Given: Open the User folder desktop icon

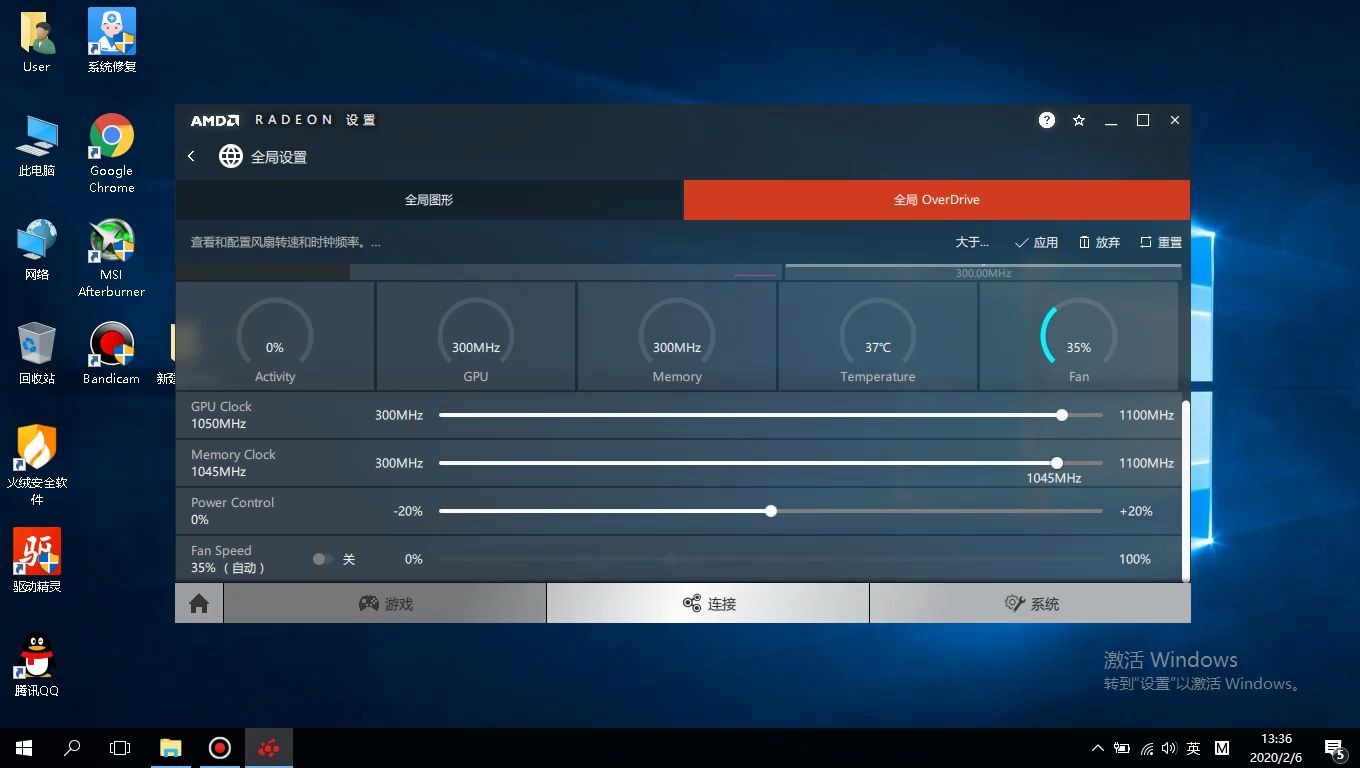Looking at the screenshot, I should [x=37, y=42].
